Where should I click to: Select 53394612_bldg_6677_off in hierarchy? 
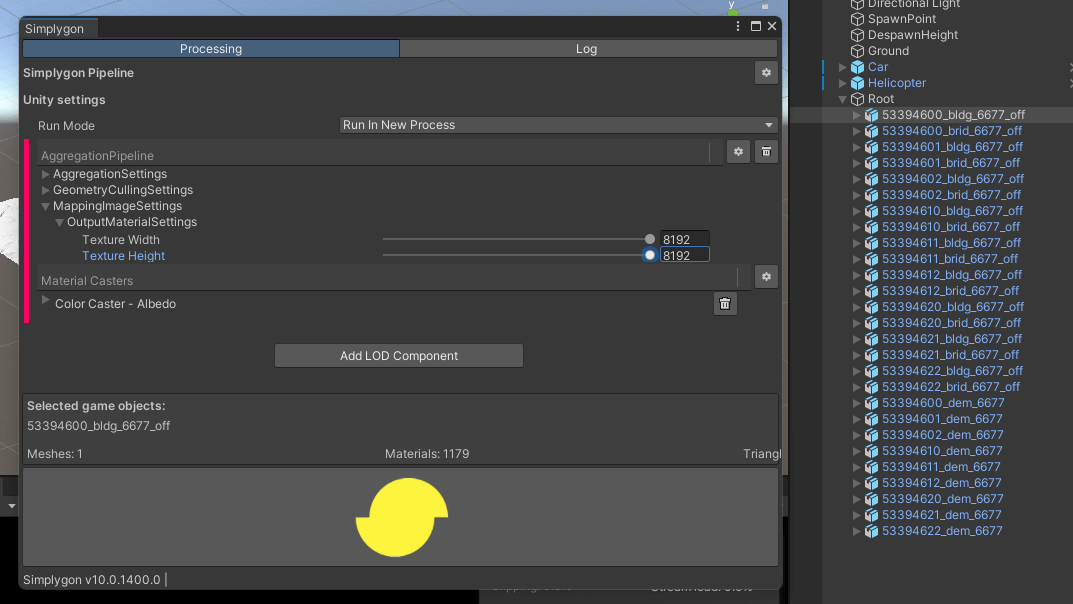point(951,275)
